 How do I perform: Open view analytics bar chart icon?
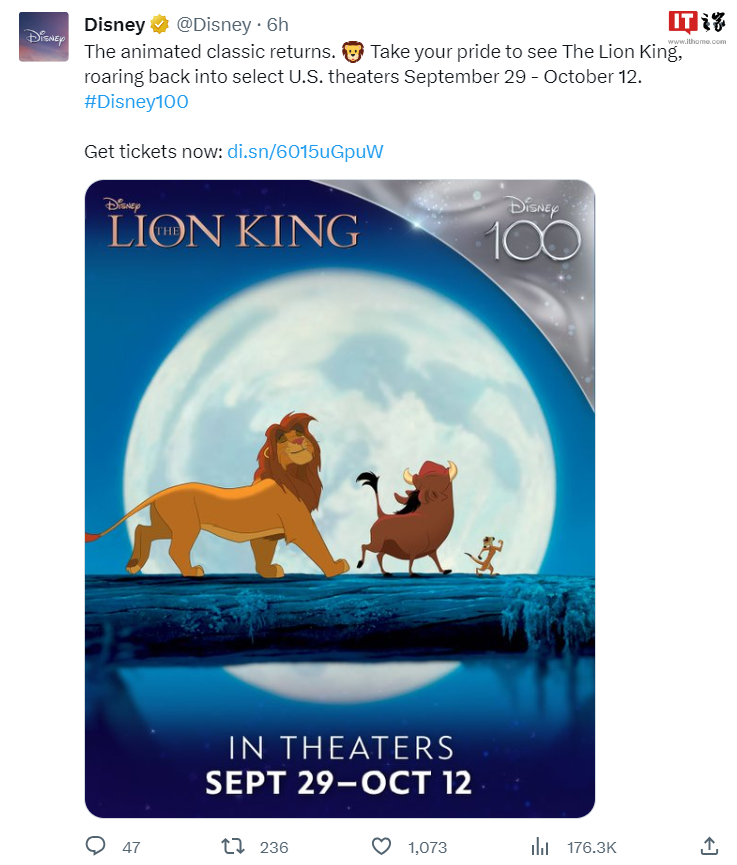540,846
